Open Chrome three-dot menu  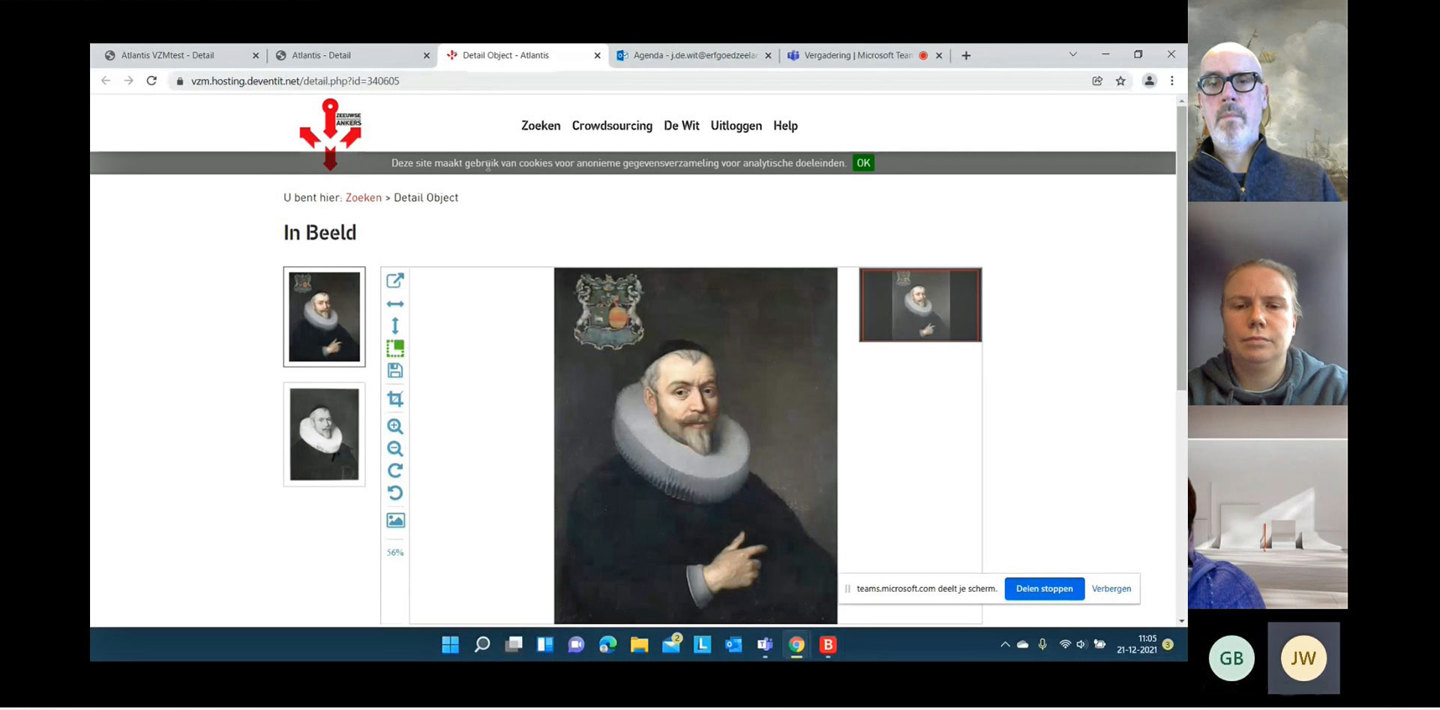coord(1171,81)
